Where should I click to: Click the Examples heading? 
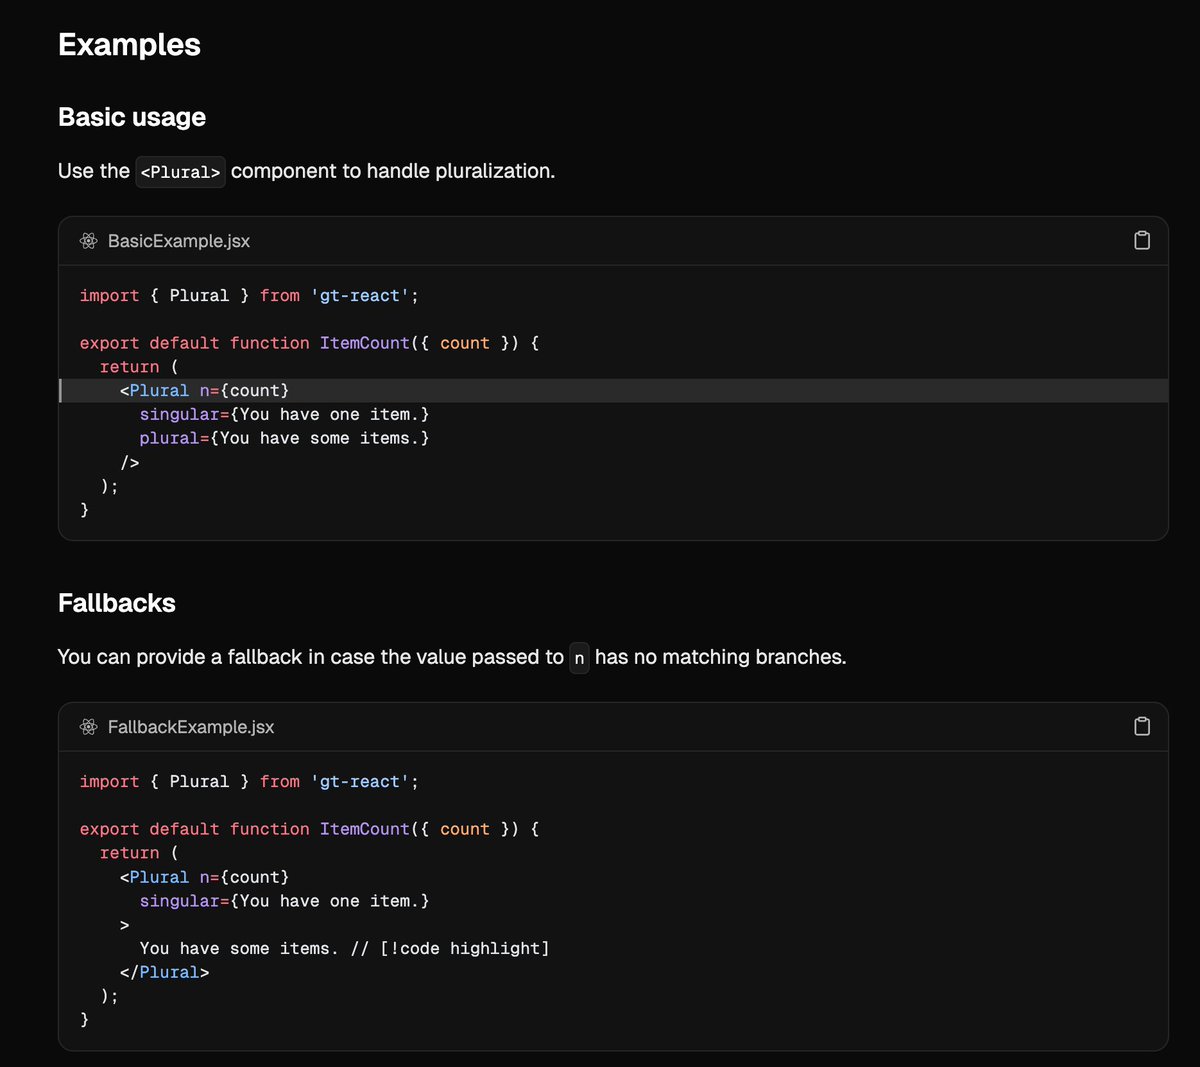(129, 45)
